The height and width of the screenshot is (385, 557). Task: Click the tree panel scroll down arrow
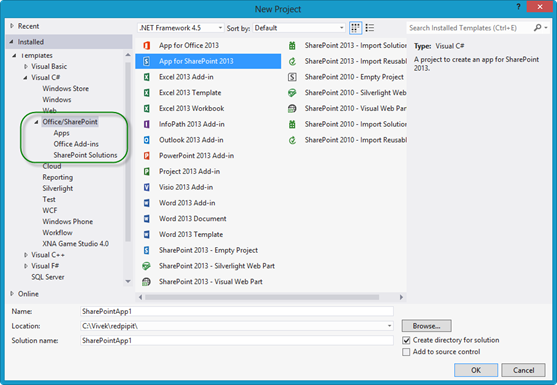click(128, 281)
